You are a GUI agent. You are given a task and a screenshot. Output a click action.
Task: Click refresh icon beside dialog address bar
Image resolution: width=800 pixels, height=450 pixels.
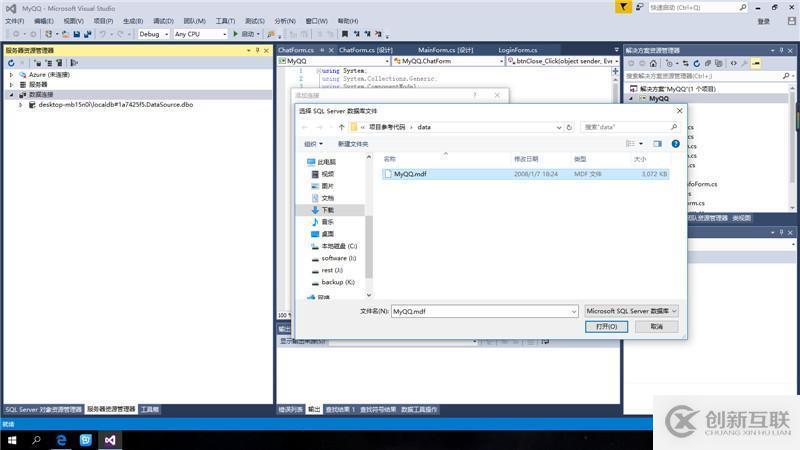point(569,127)
